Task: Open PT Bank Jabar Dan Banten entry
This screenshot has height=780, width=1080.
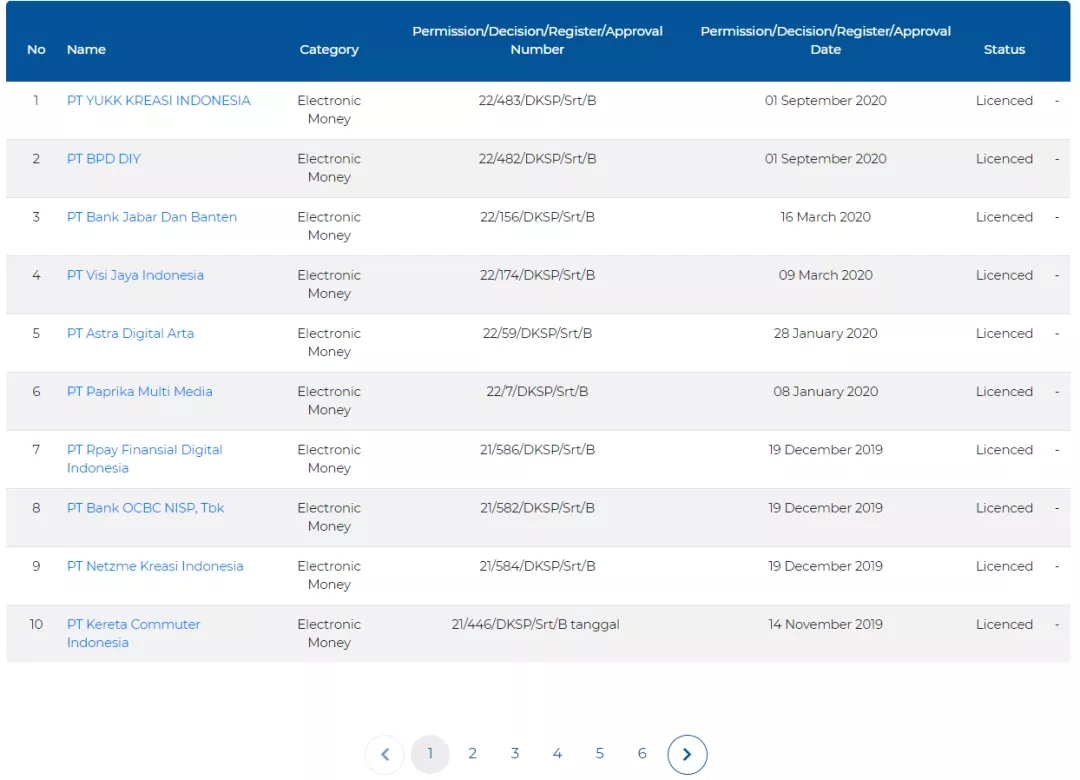Action: point(152,217)
